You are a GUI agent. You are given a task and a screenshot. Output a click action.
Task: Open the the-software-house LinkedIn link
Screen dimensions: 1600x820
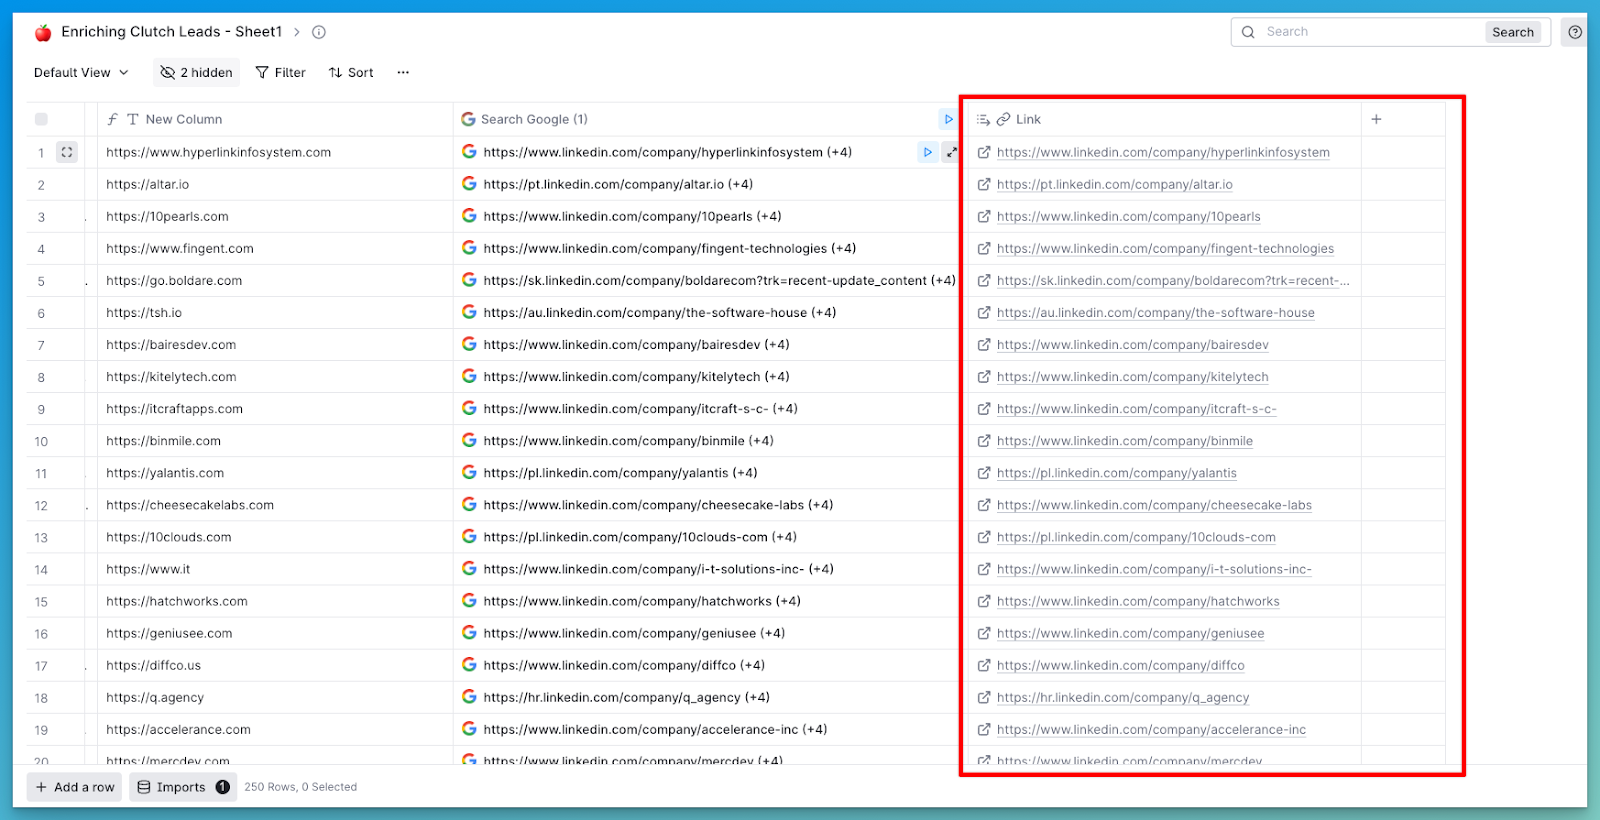(x=1155, y=313)
